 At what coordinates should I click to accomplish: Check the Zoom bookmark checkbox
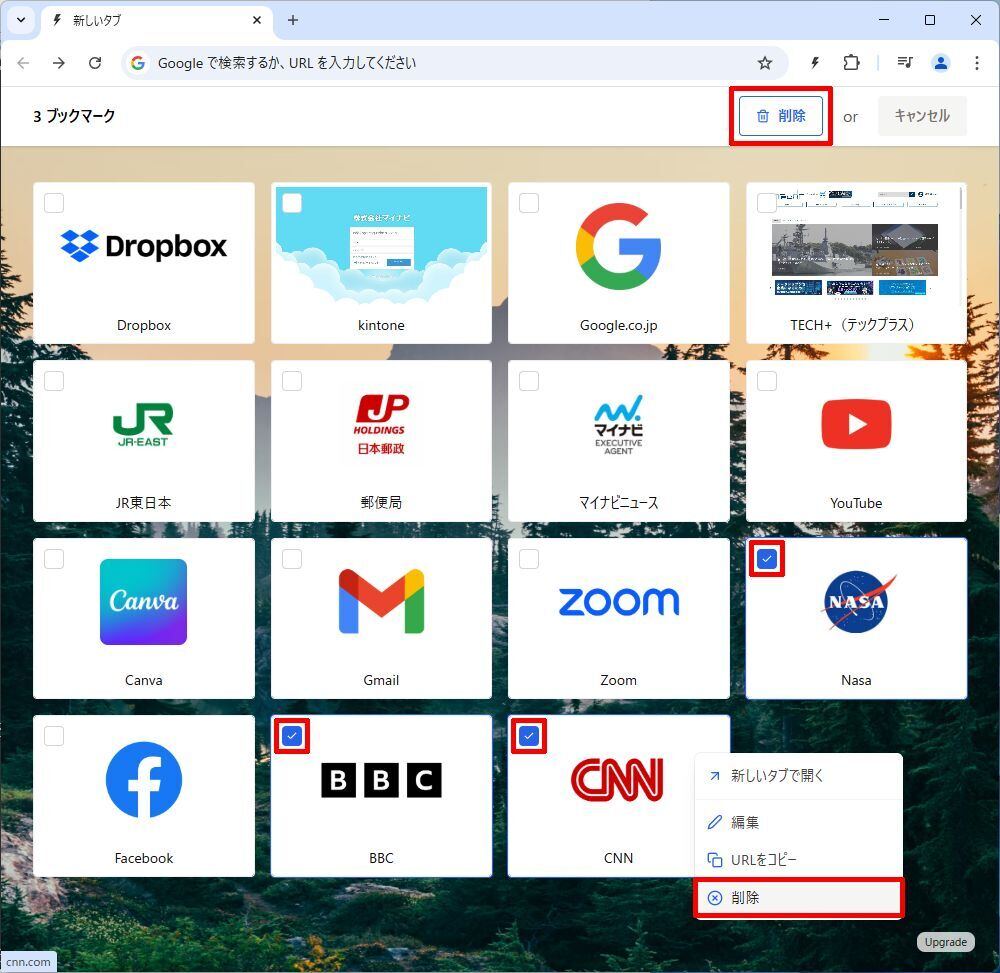[x=529, y=559]
